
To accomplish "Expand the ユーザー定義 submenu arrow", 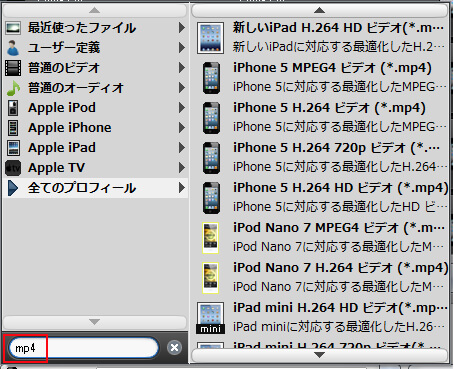I will tap(181, 48).
